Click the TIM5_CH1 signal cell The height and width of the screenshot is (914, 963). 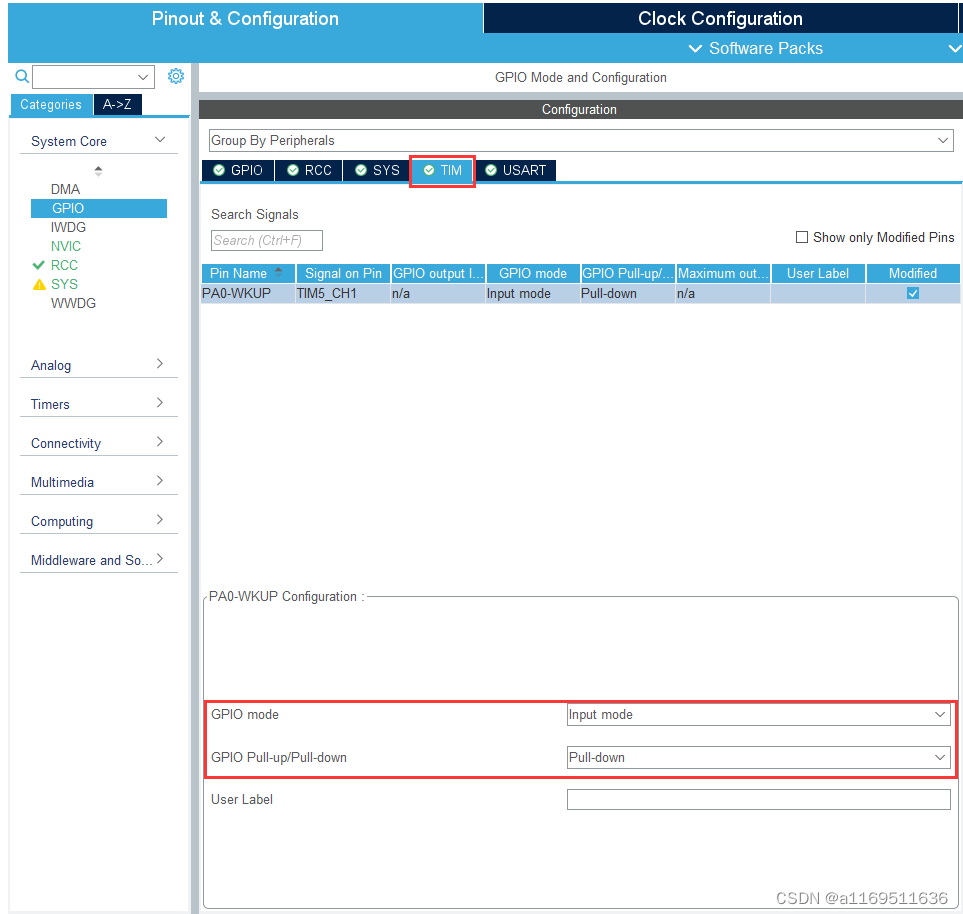(x=343, y=293)
